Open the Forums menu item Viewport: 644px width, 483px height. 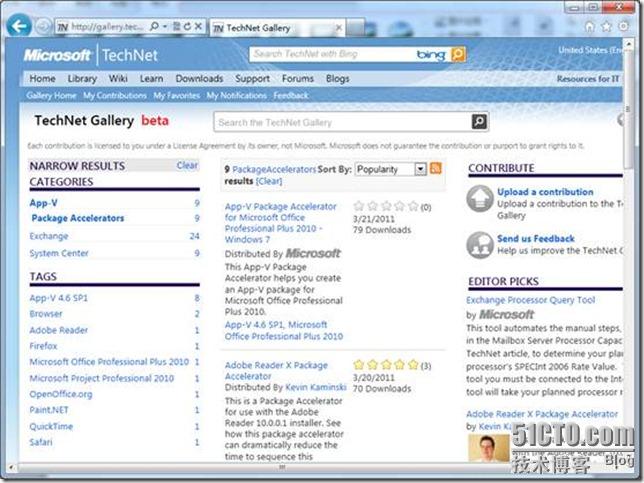point(298,78)
